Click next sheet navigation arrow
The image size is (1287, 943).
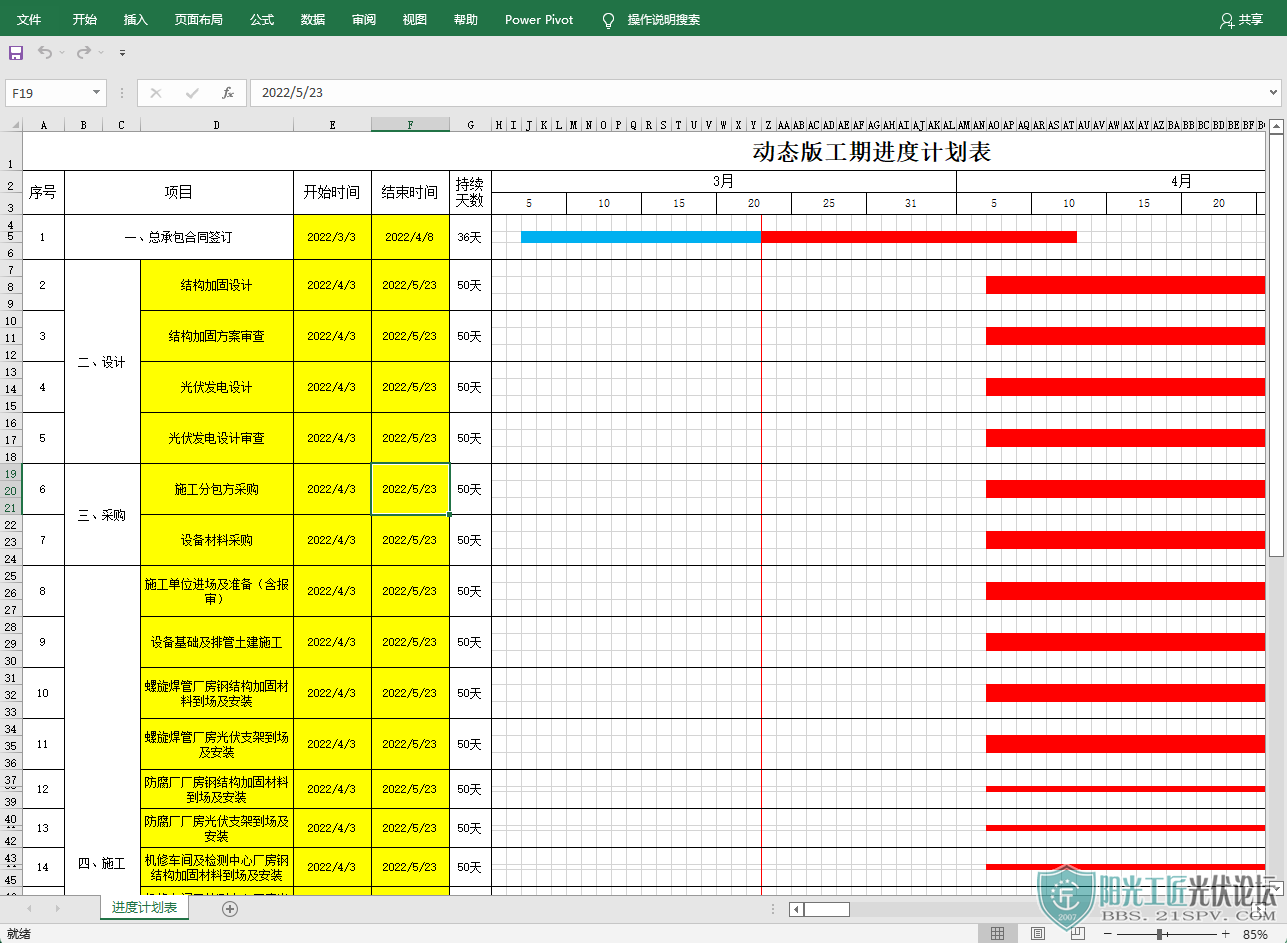[57, 908]
